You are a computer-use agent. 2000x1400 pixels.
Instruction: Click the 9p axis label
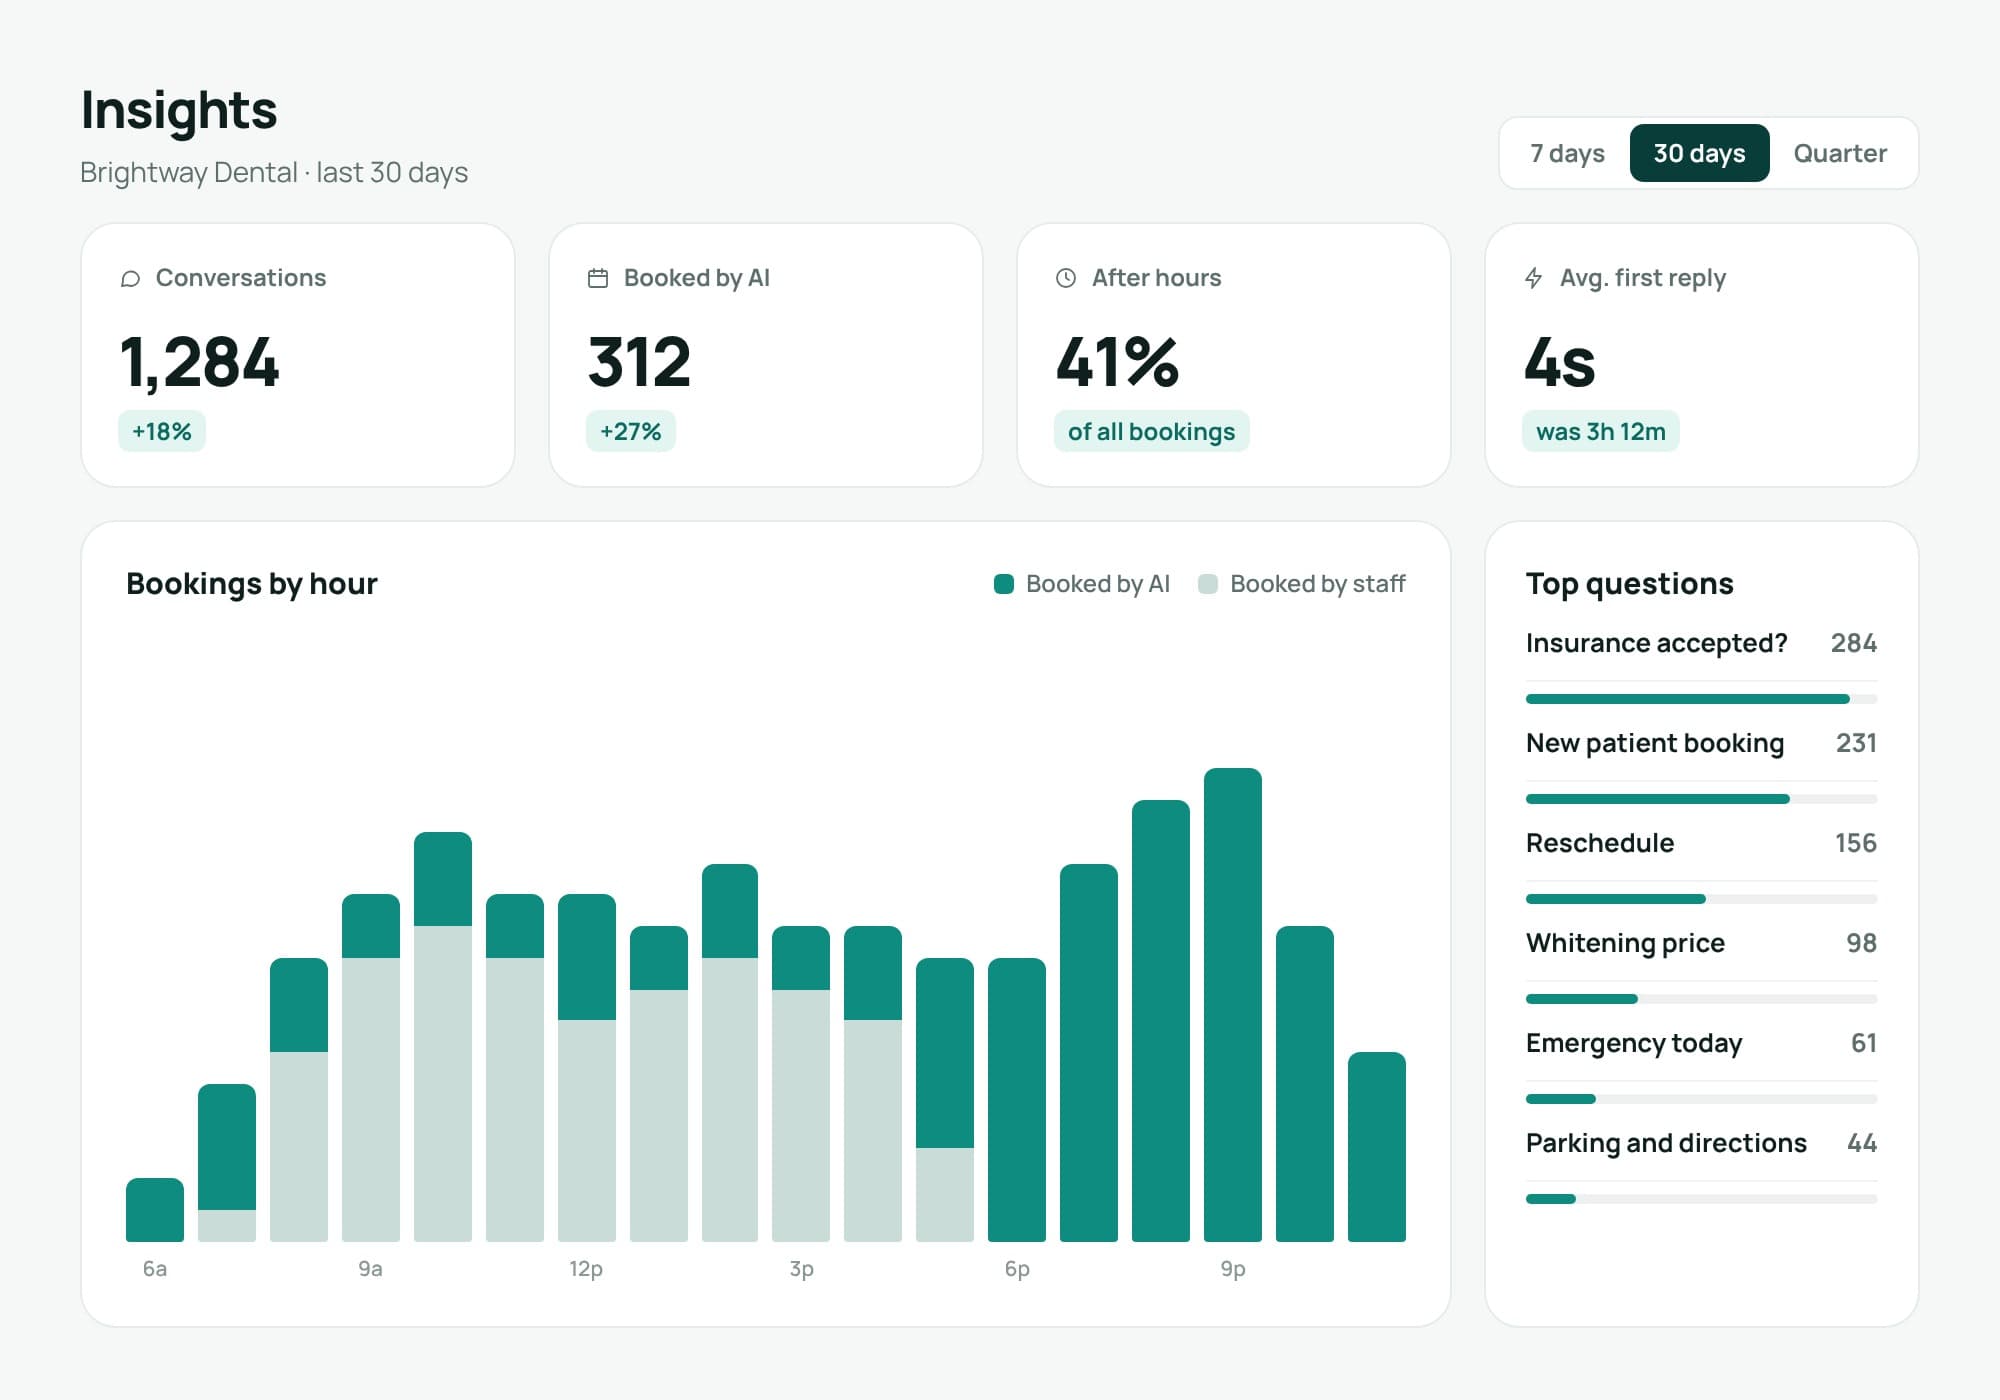[1233, 1269]
